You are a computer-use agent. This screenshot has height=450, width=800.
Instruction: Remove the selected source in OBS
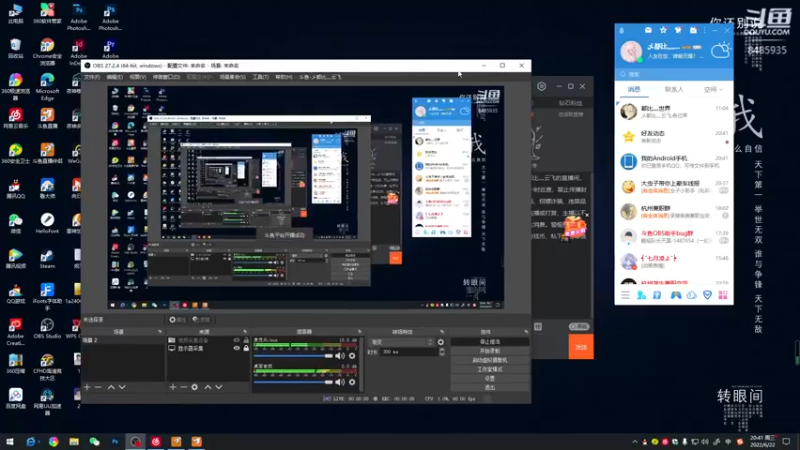(184, 387)
